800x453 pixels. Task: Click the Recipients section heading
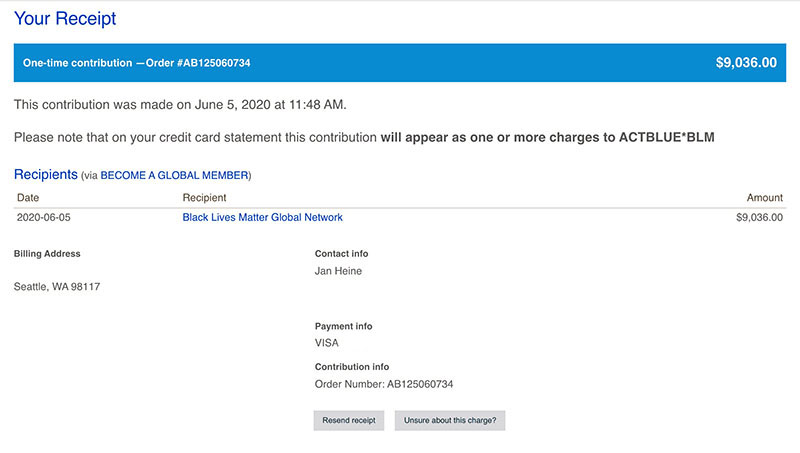(45, 174)
